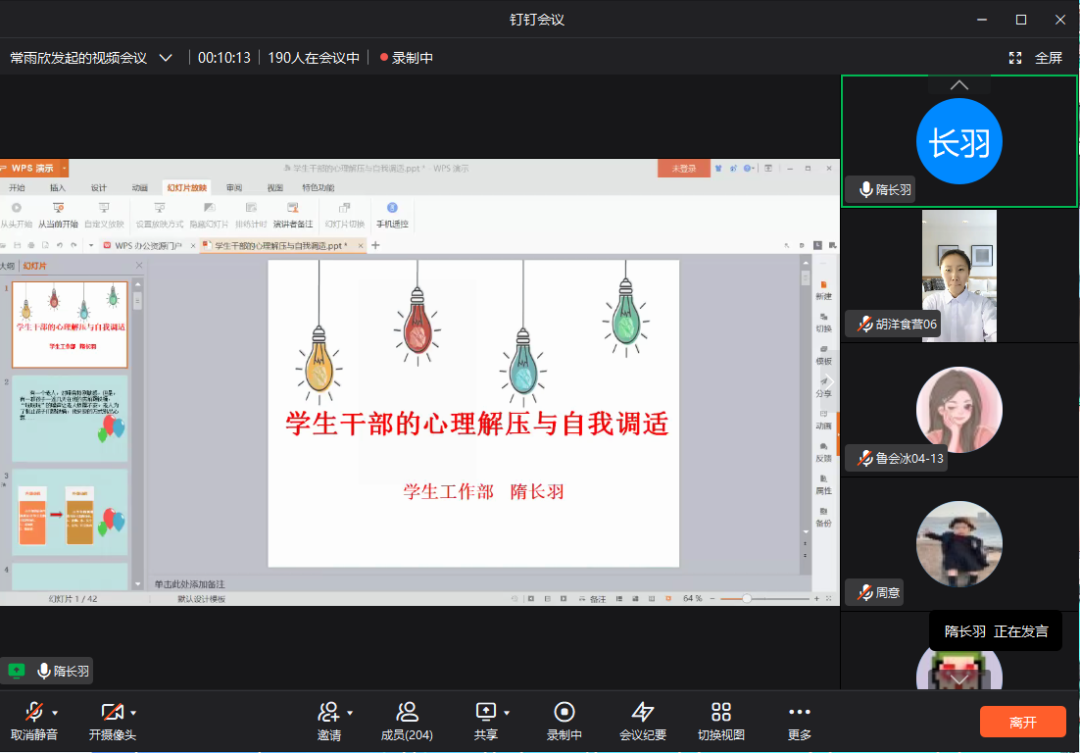Open the 邀请 invite icon
The width and height of the screenshot is (1080, 753).
coord(328,714)
